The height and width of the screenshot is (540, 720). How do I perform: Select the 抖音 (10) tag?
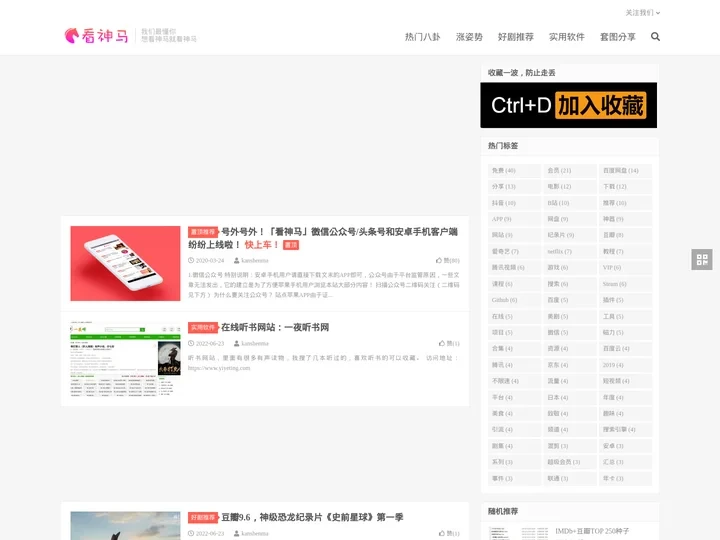coord(514,203)
